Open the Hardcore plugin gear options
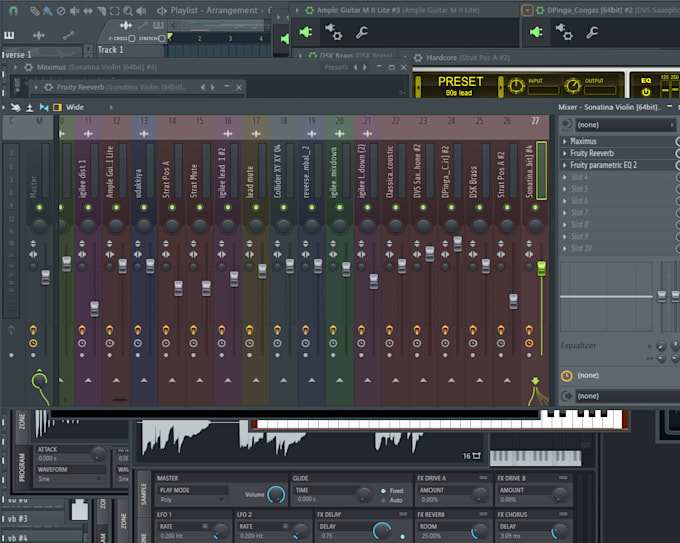 click(418, 58)
